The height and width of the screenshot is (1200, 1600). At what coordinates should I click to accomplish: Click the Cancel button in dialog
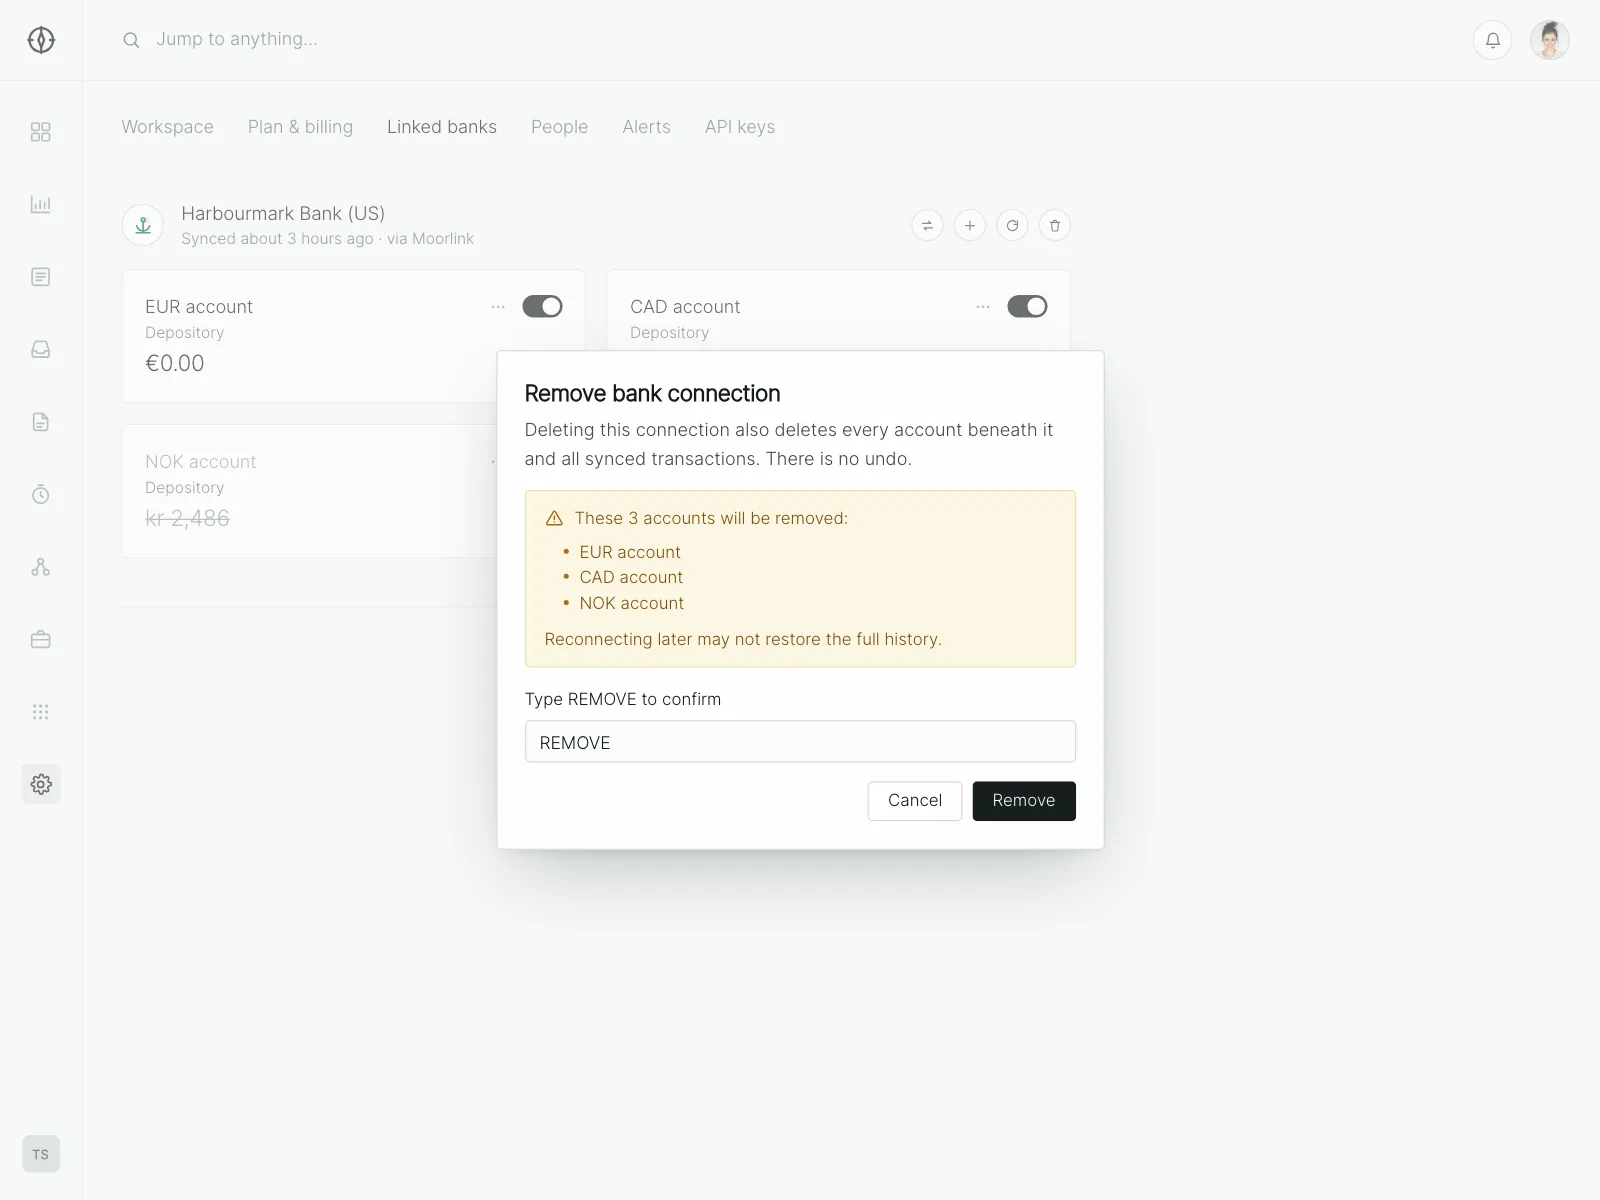(915, 801)
